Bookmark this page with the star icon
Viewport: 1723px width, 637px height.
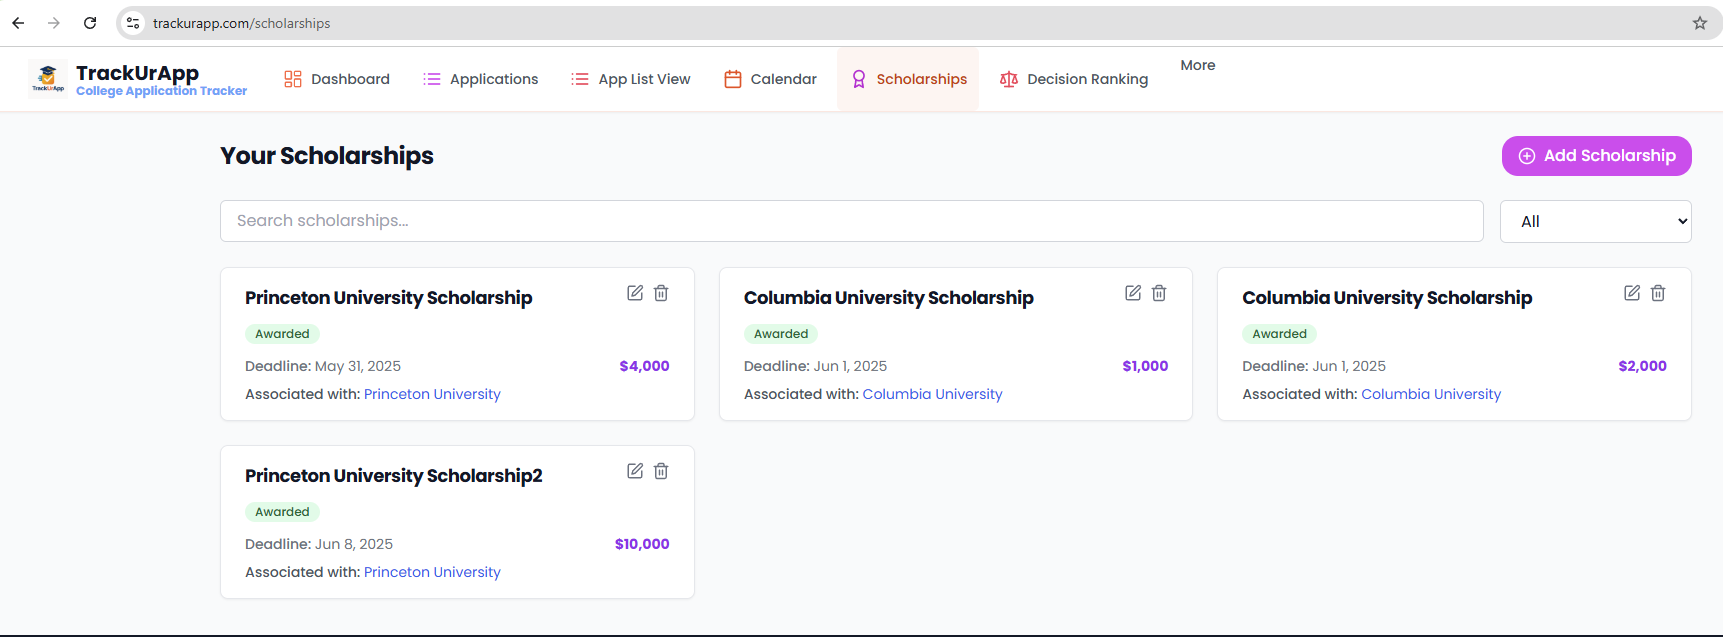[x=1700, y=23]
